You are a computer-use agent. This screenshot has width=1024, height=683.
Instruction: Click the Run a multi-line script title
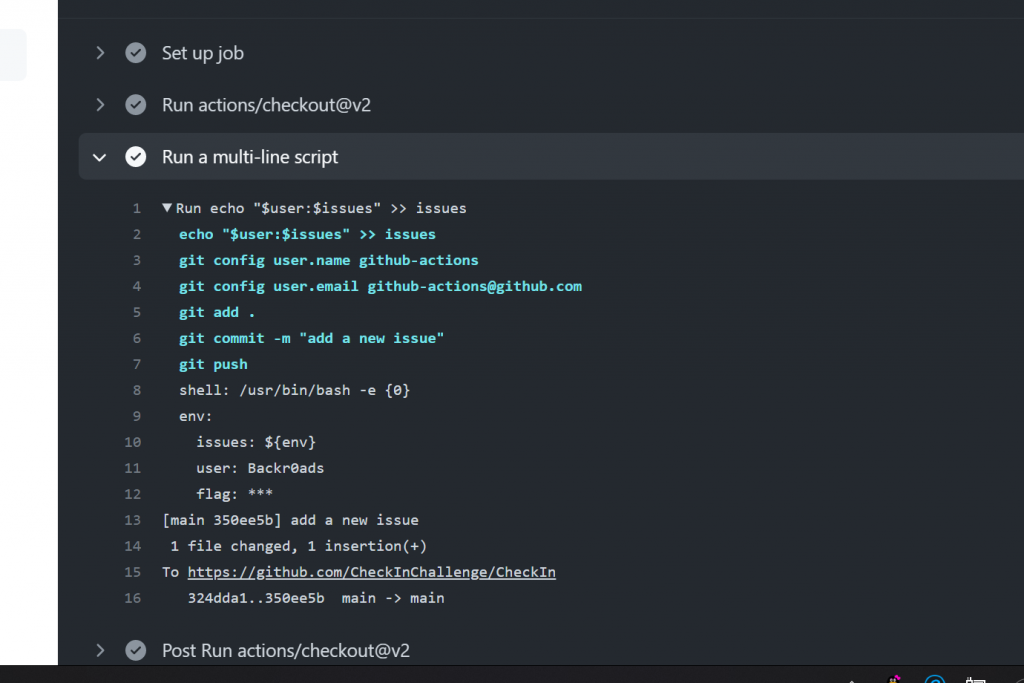250,157
